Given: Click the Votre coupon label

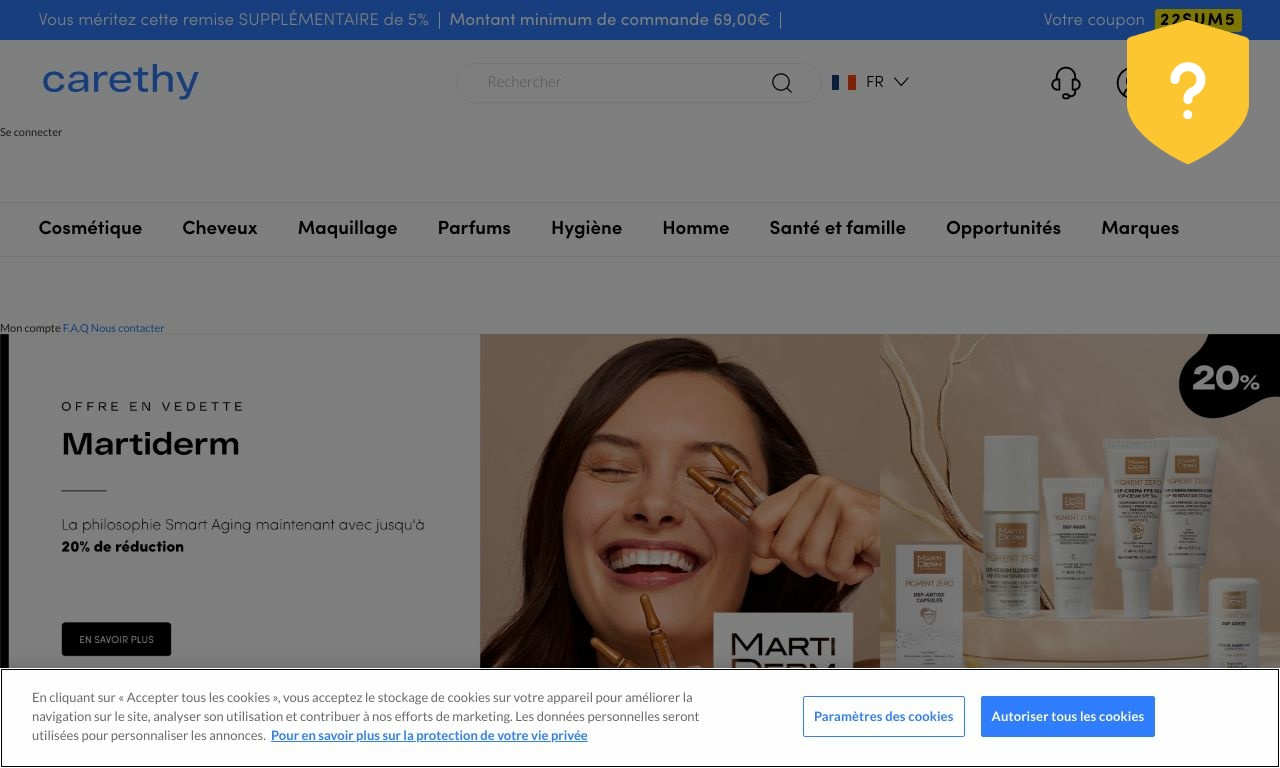Looking at the screenshot, I should 1093,20.
